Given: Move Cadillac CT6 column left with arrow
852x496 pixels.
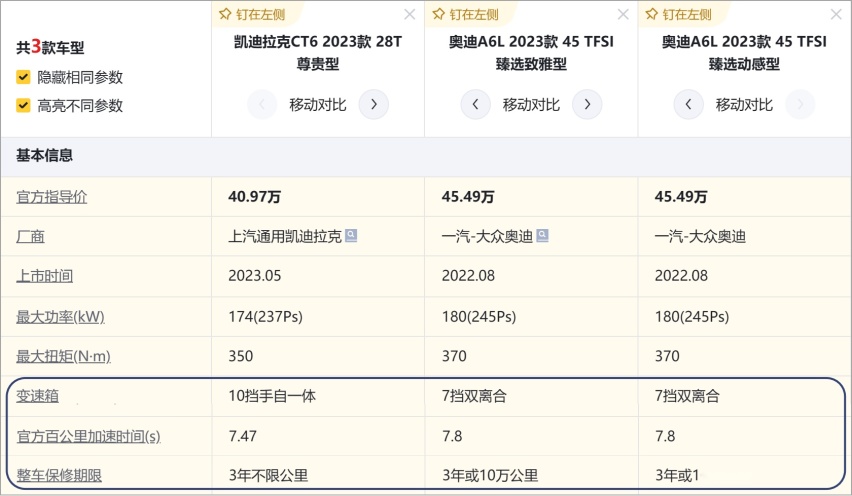Looking at the screenshot, I should click(x=262, y=104).
